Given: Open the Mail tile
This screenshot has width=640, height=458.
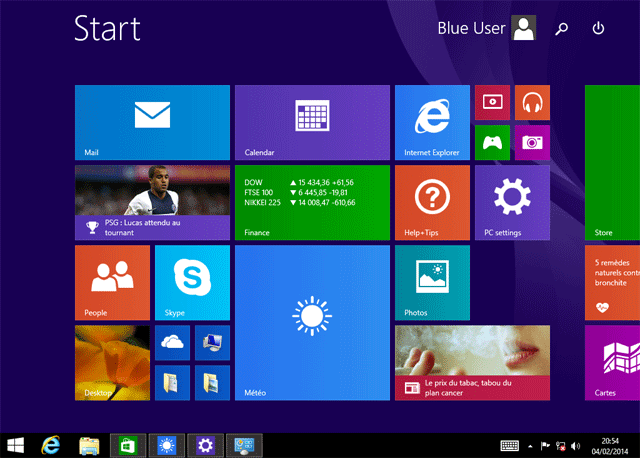Looking at the screenshot, I should (152, 122).
